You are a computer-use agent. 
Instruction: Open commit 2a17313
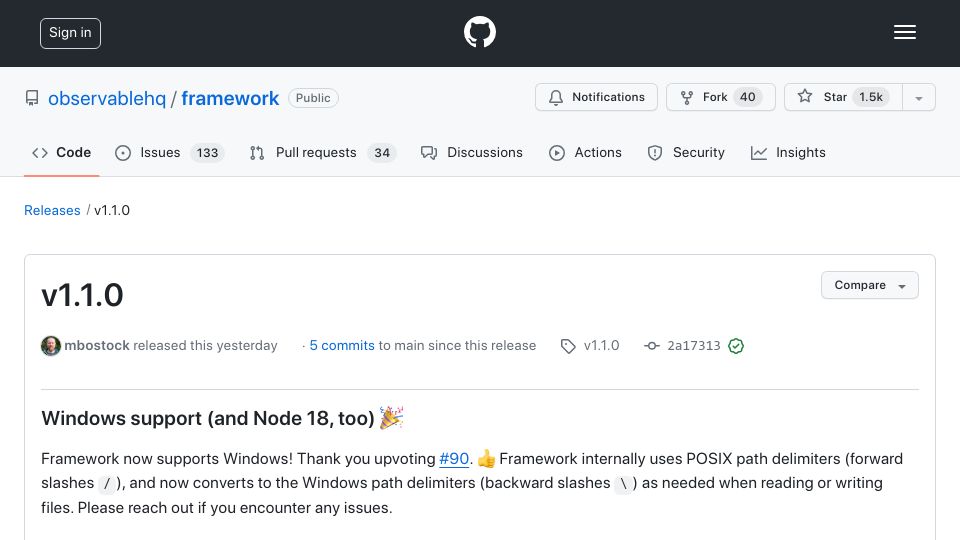[x=694, y=345]
